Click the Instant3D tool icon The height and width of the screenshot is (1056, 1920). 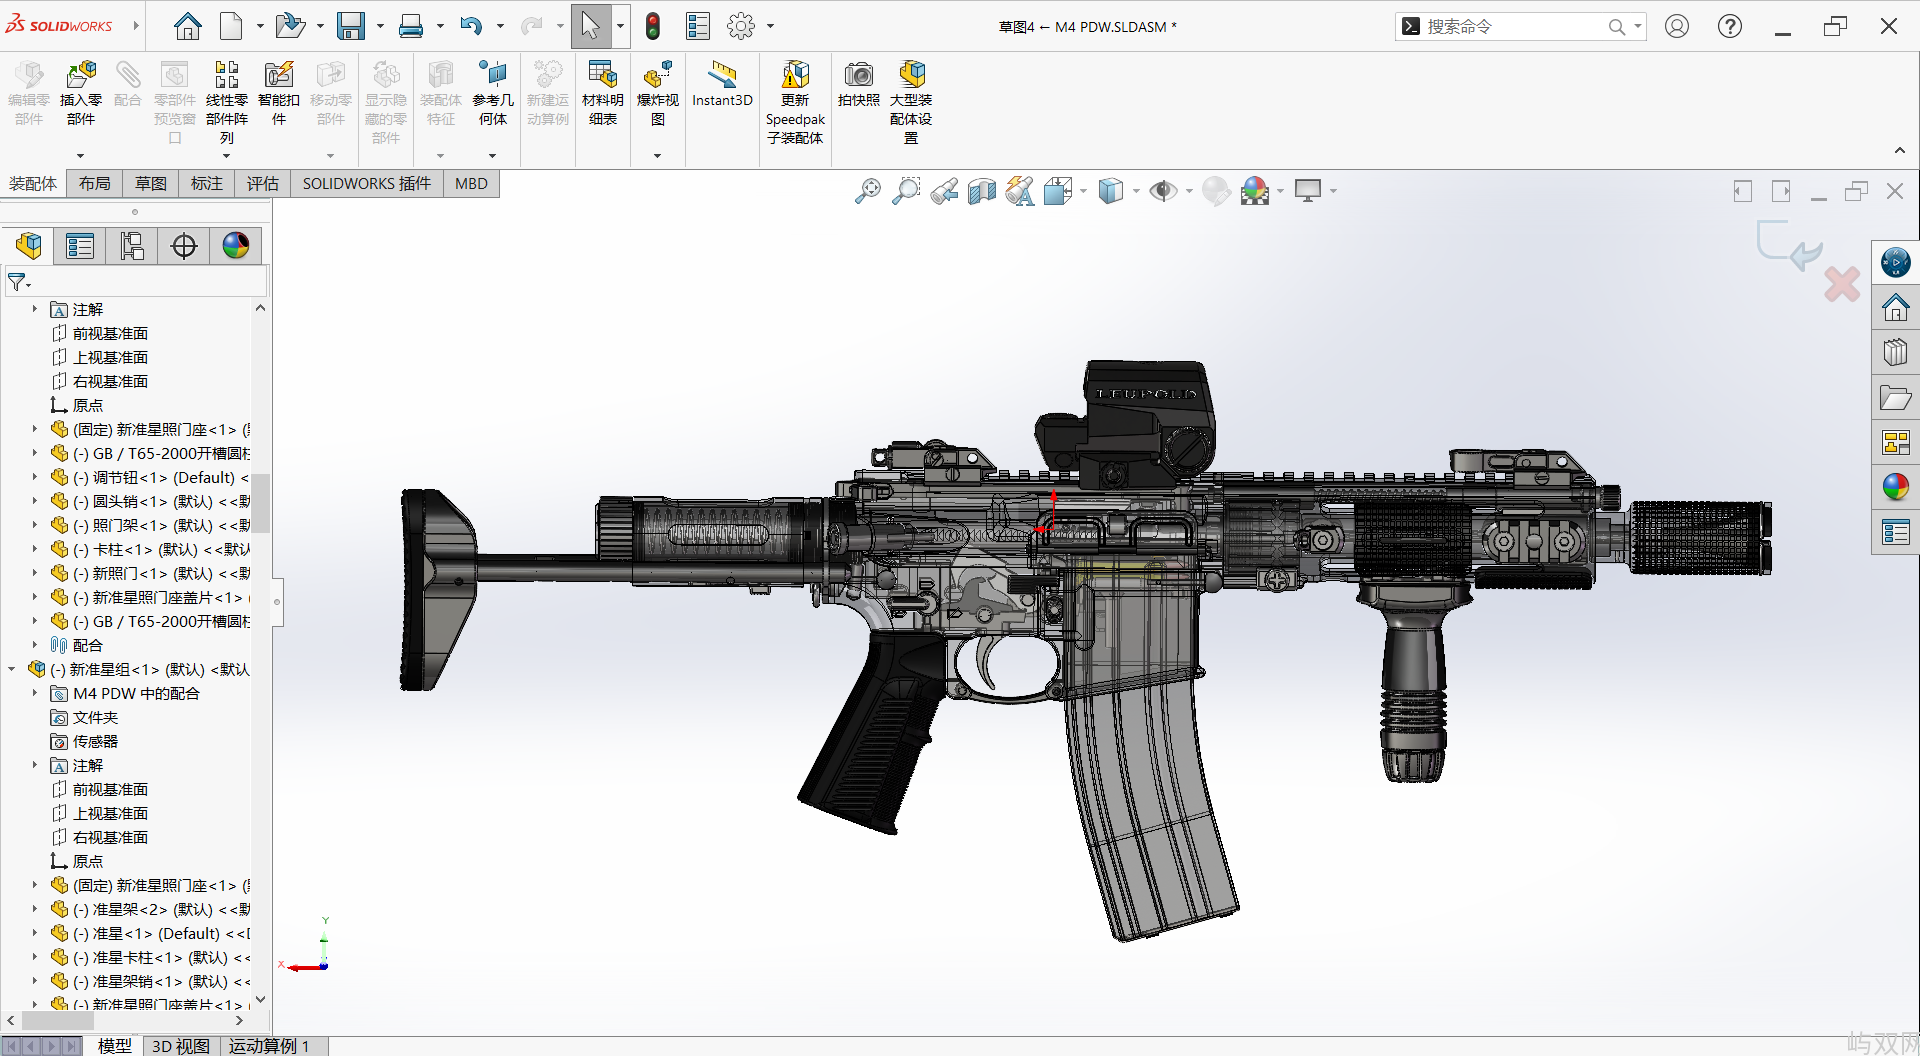pos(721,75)
